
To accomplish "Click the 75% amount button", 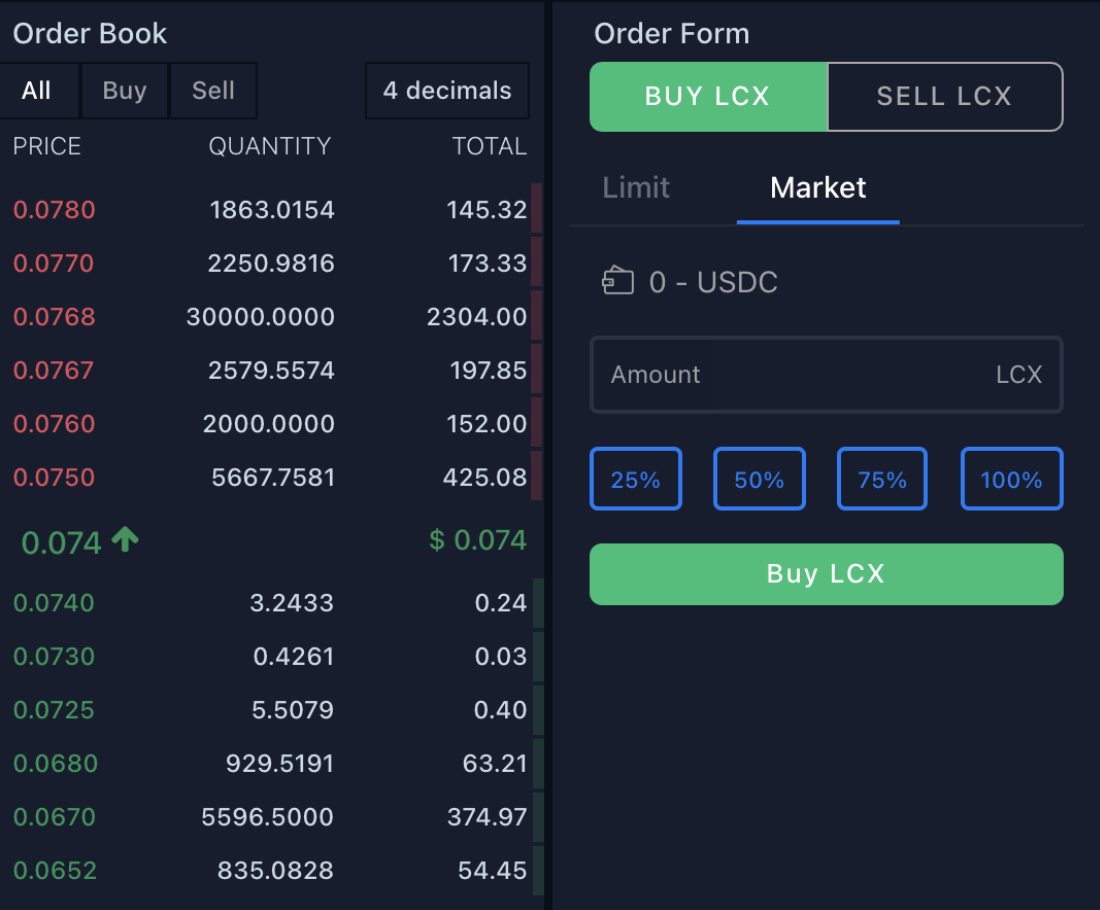I will click(883, 479).
